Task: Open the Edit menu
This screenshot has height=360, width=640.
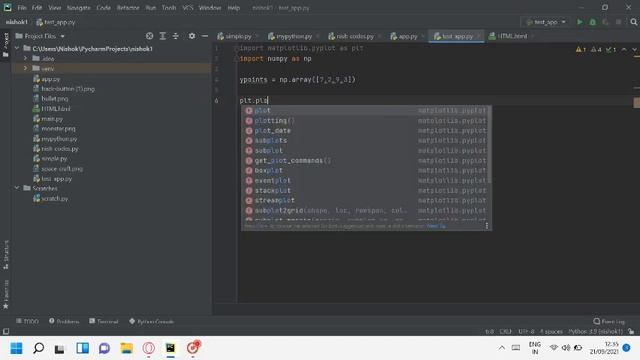Action: coord(37,7)
